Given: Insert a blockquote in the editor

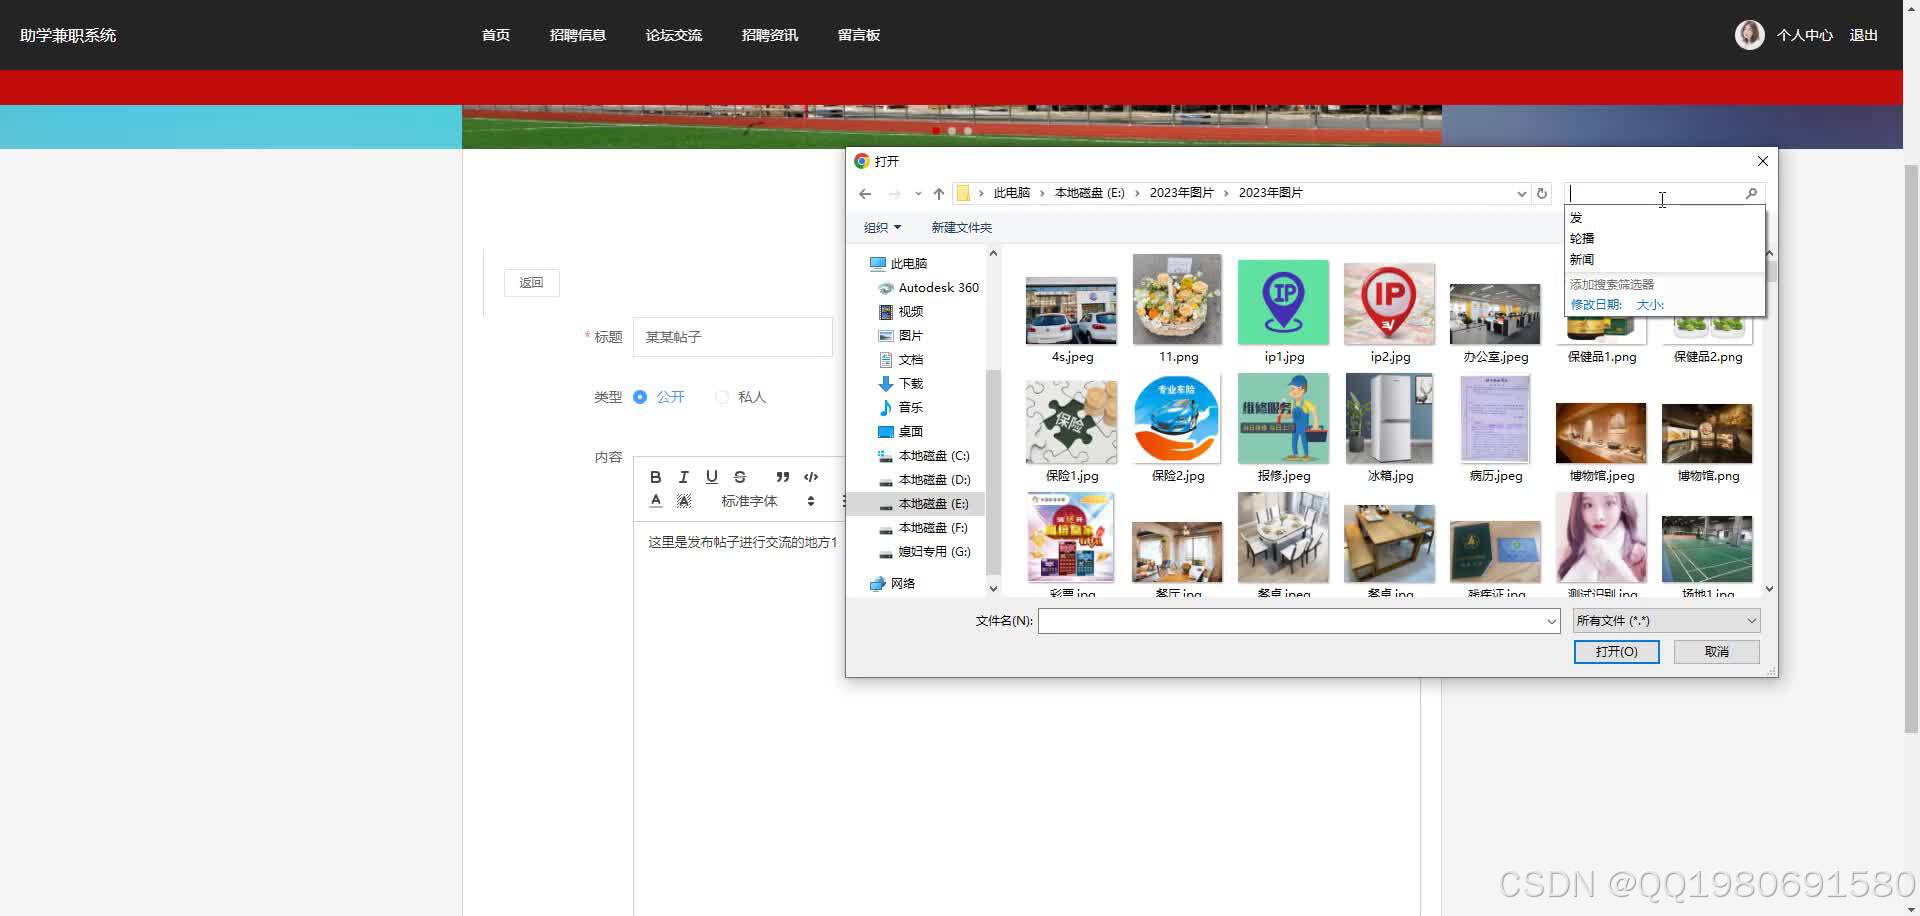Looking at the screenshot, I should tap(783, 477).
